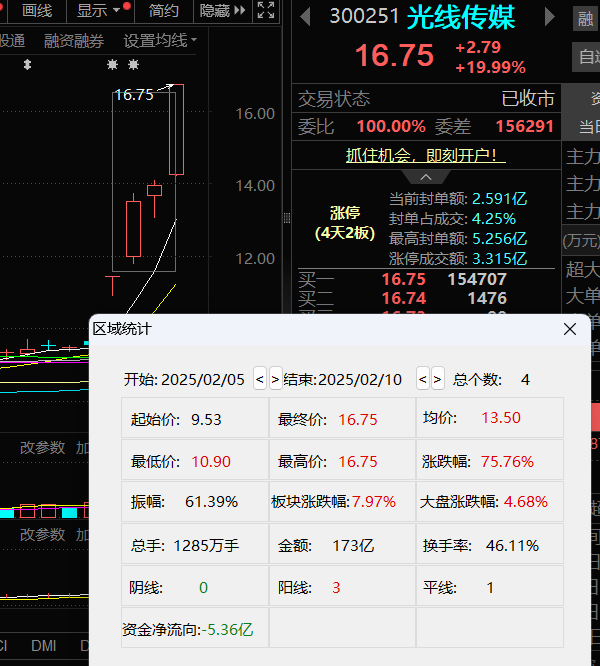600x666 pixels.
Task: Click the panel splitter grip handle
Action: (287, 218)
